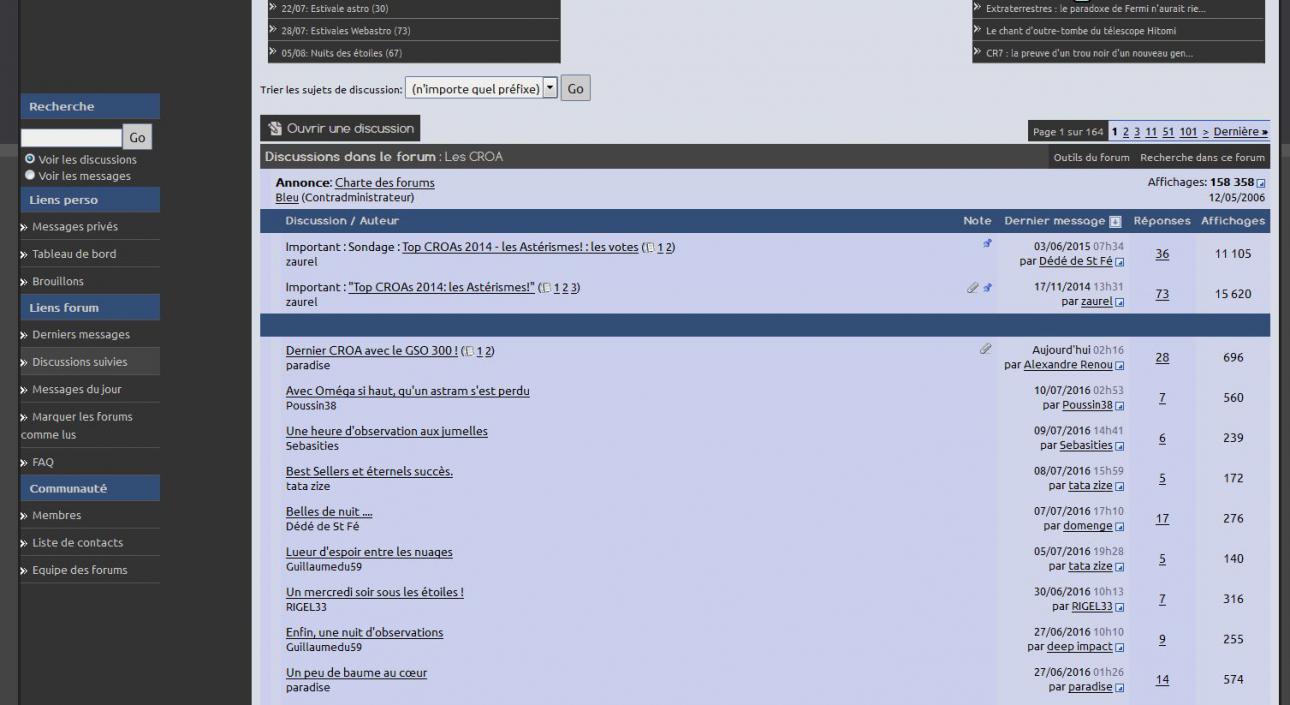This screenshot has height=705, width=1290.
Task: Open Equipe des forums
Action: coord(80,571)
